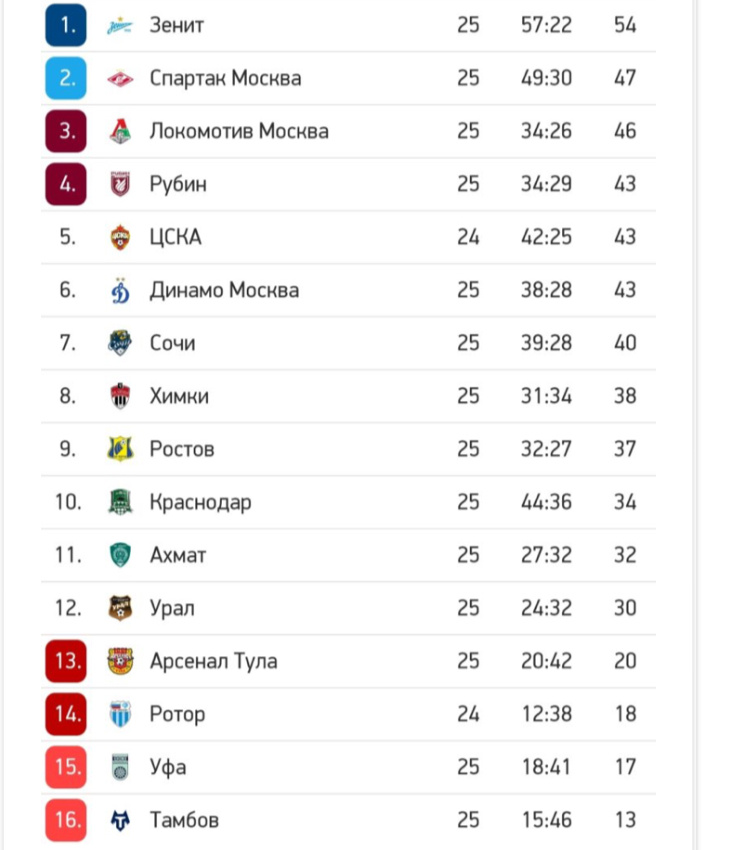750x850 pixels.
Task: Open the Арсенал Тула team page
Action: tap(214, 661)
